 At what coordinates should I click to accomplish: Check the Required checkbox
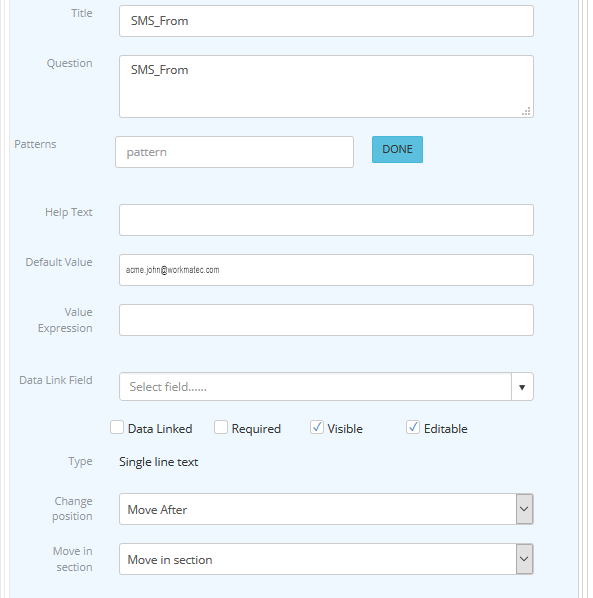221,427
